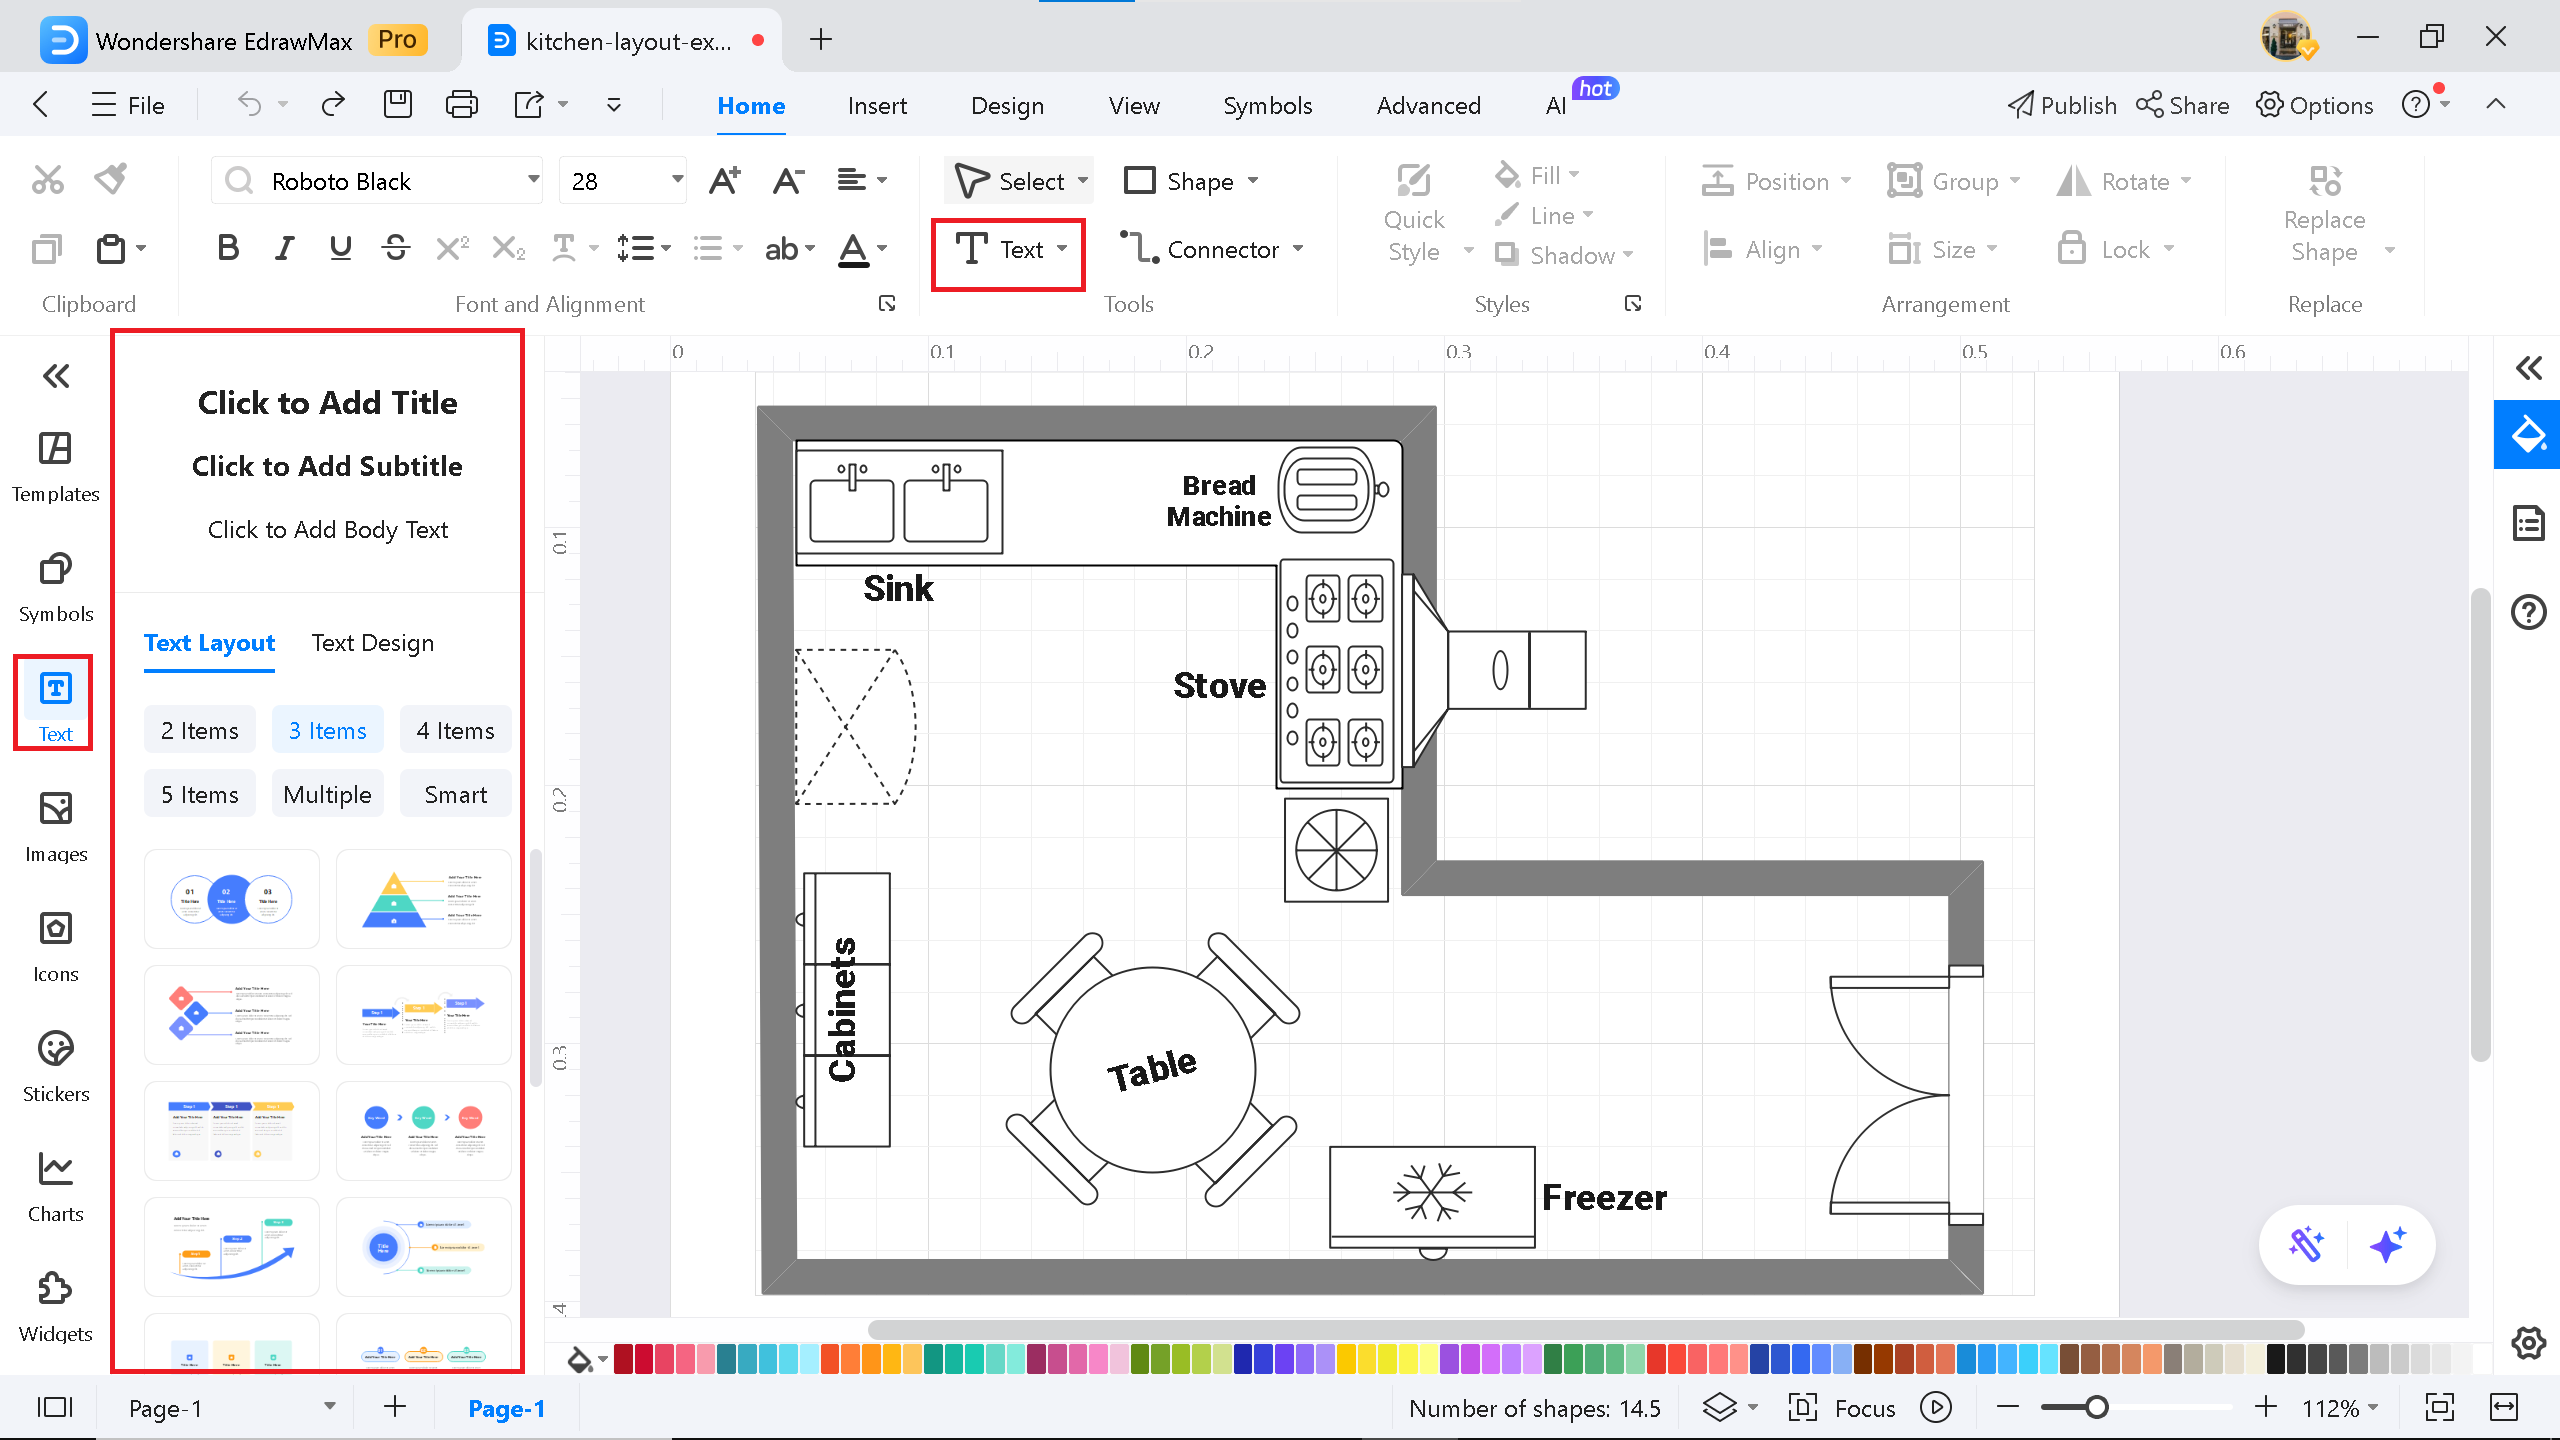Click the Share button
The height and width of the screenshot is (1440, 2560).
point(2183,105)
